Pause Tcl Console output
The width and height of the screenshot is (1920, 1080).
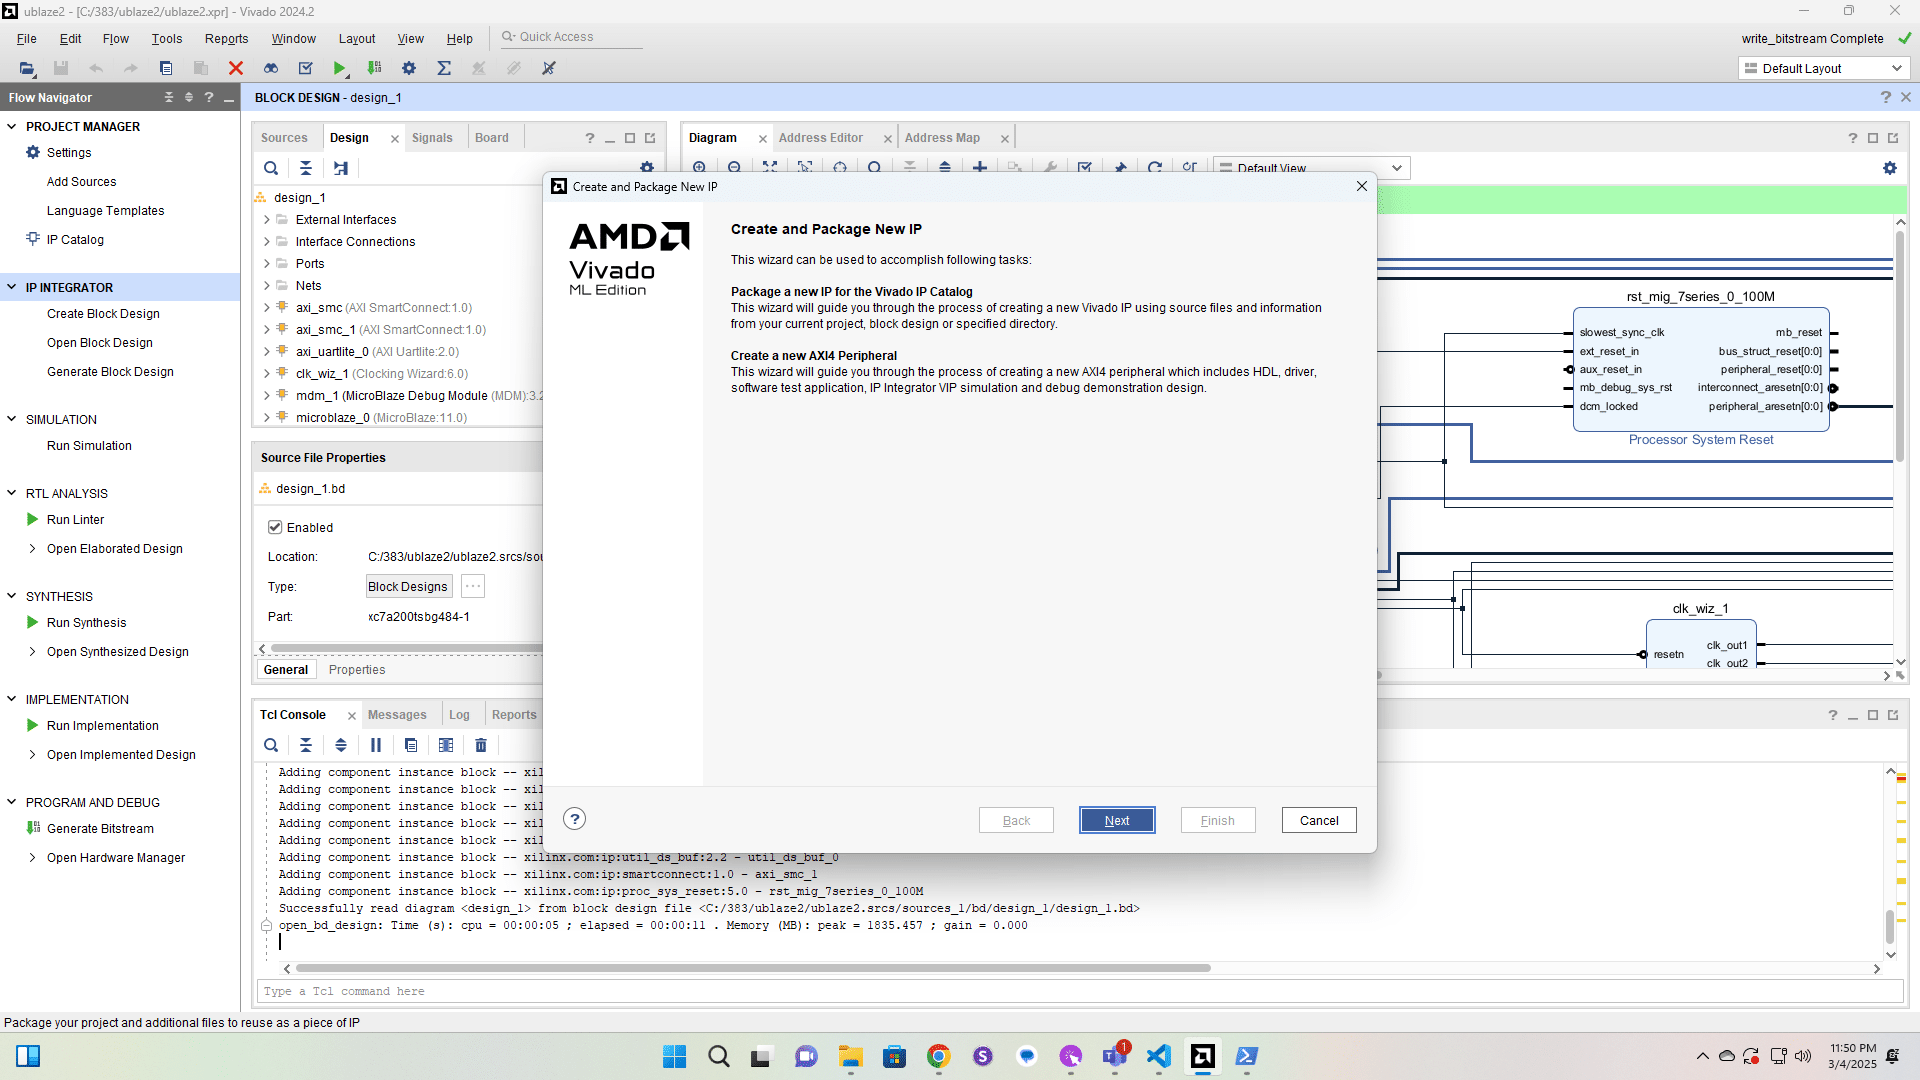(376, 745)
